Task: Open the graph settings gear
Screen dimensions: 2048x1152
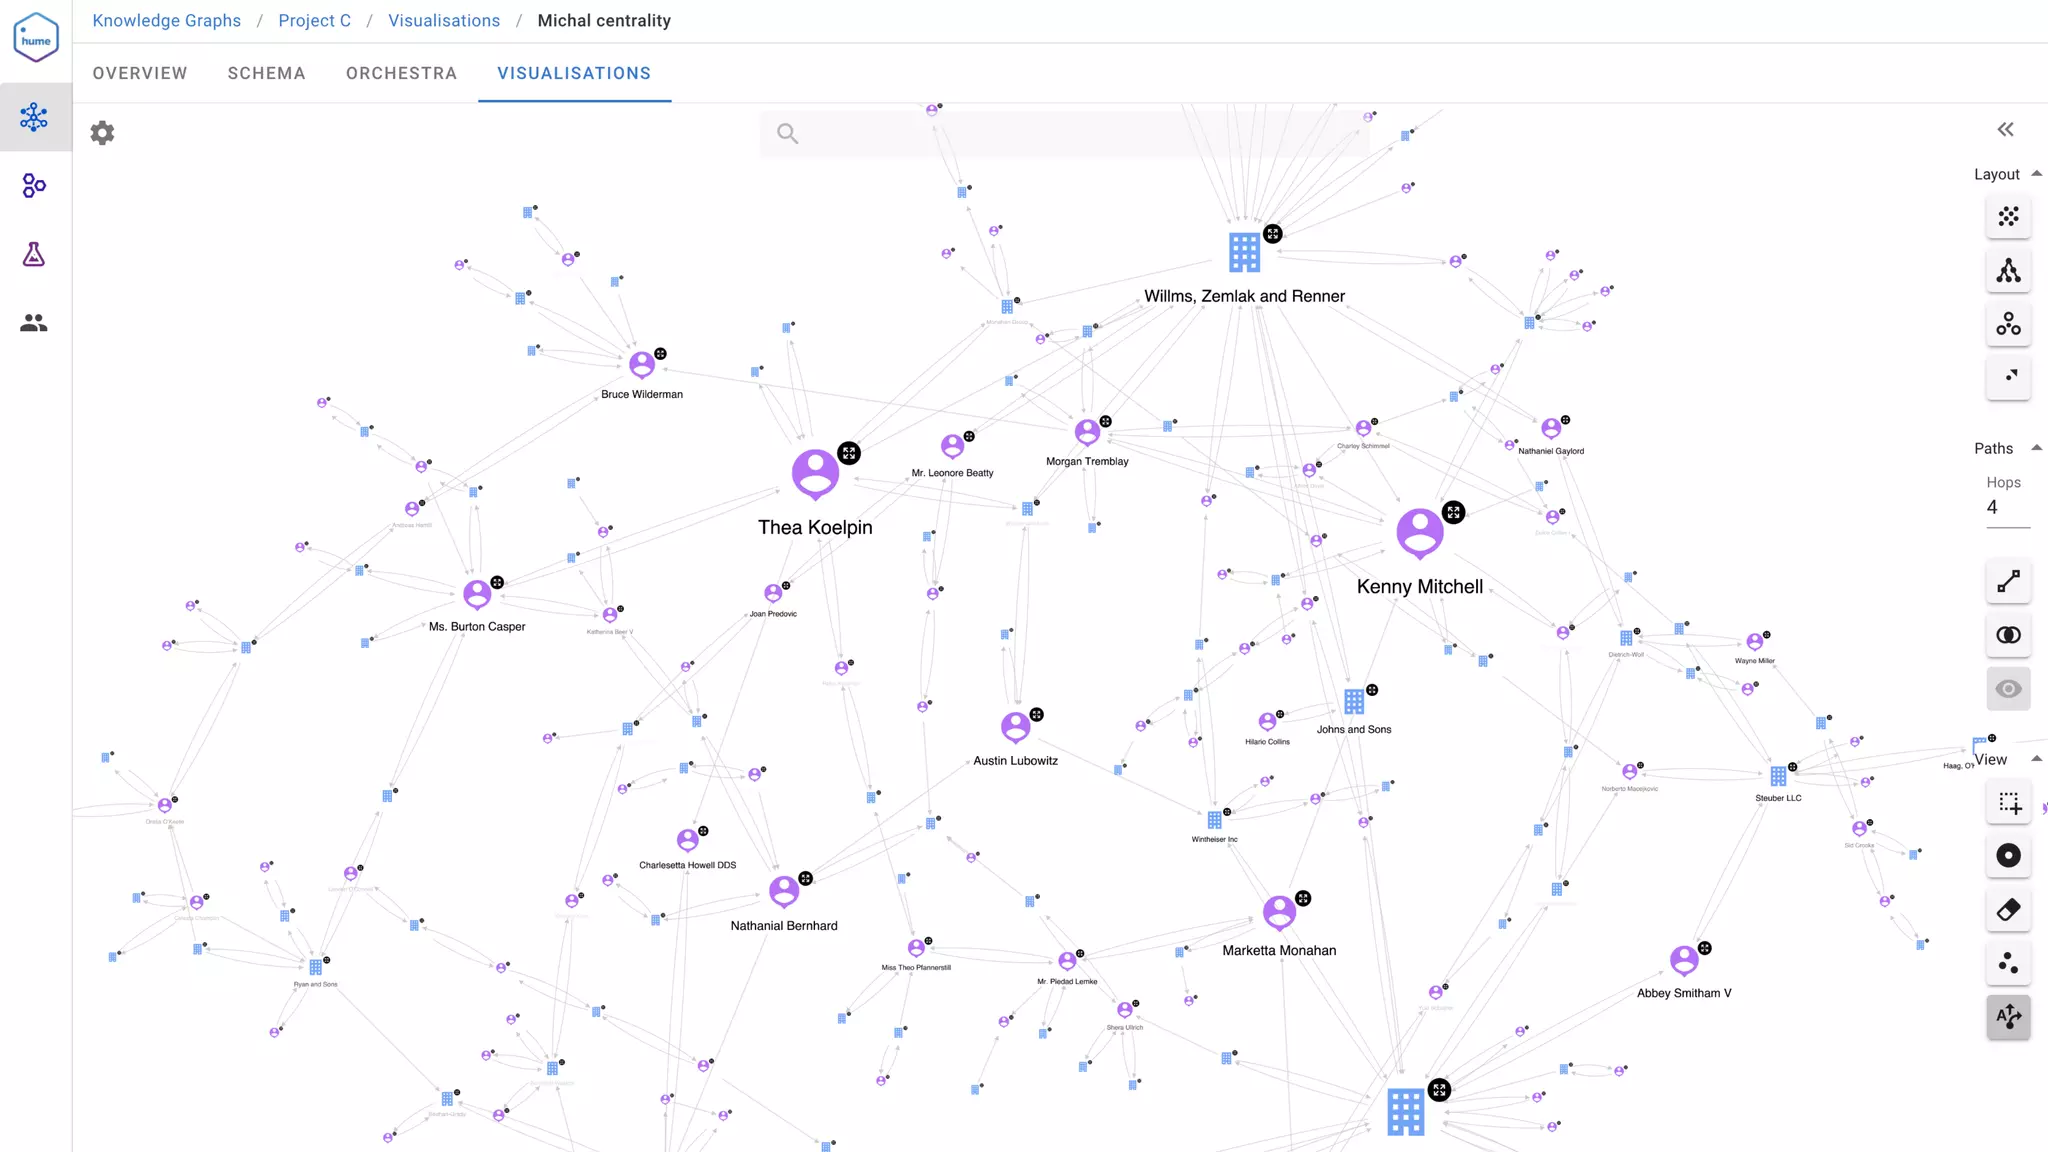Action: point(102,133)
